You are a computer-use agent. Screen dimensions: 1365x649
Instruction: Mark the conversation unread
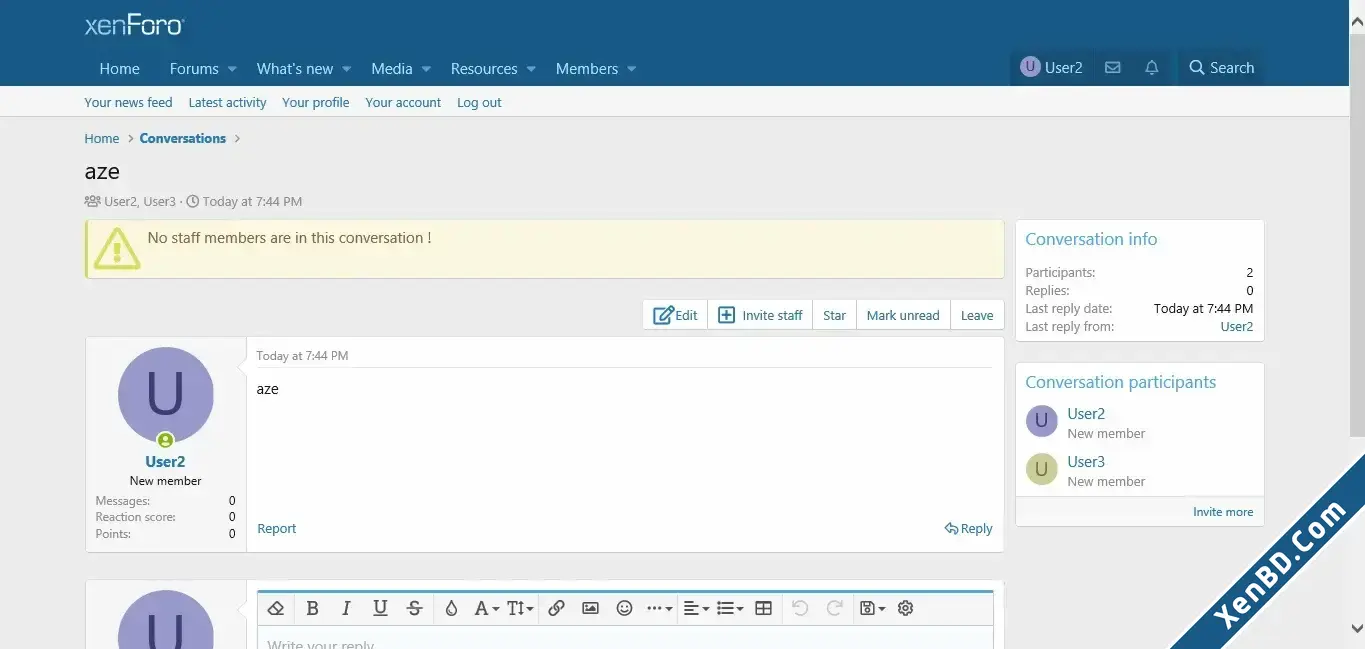pyautogui.click(x=903, y=315)
